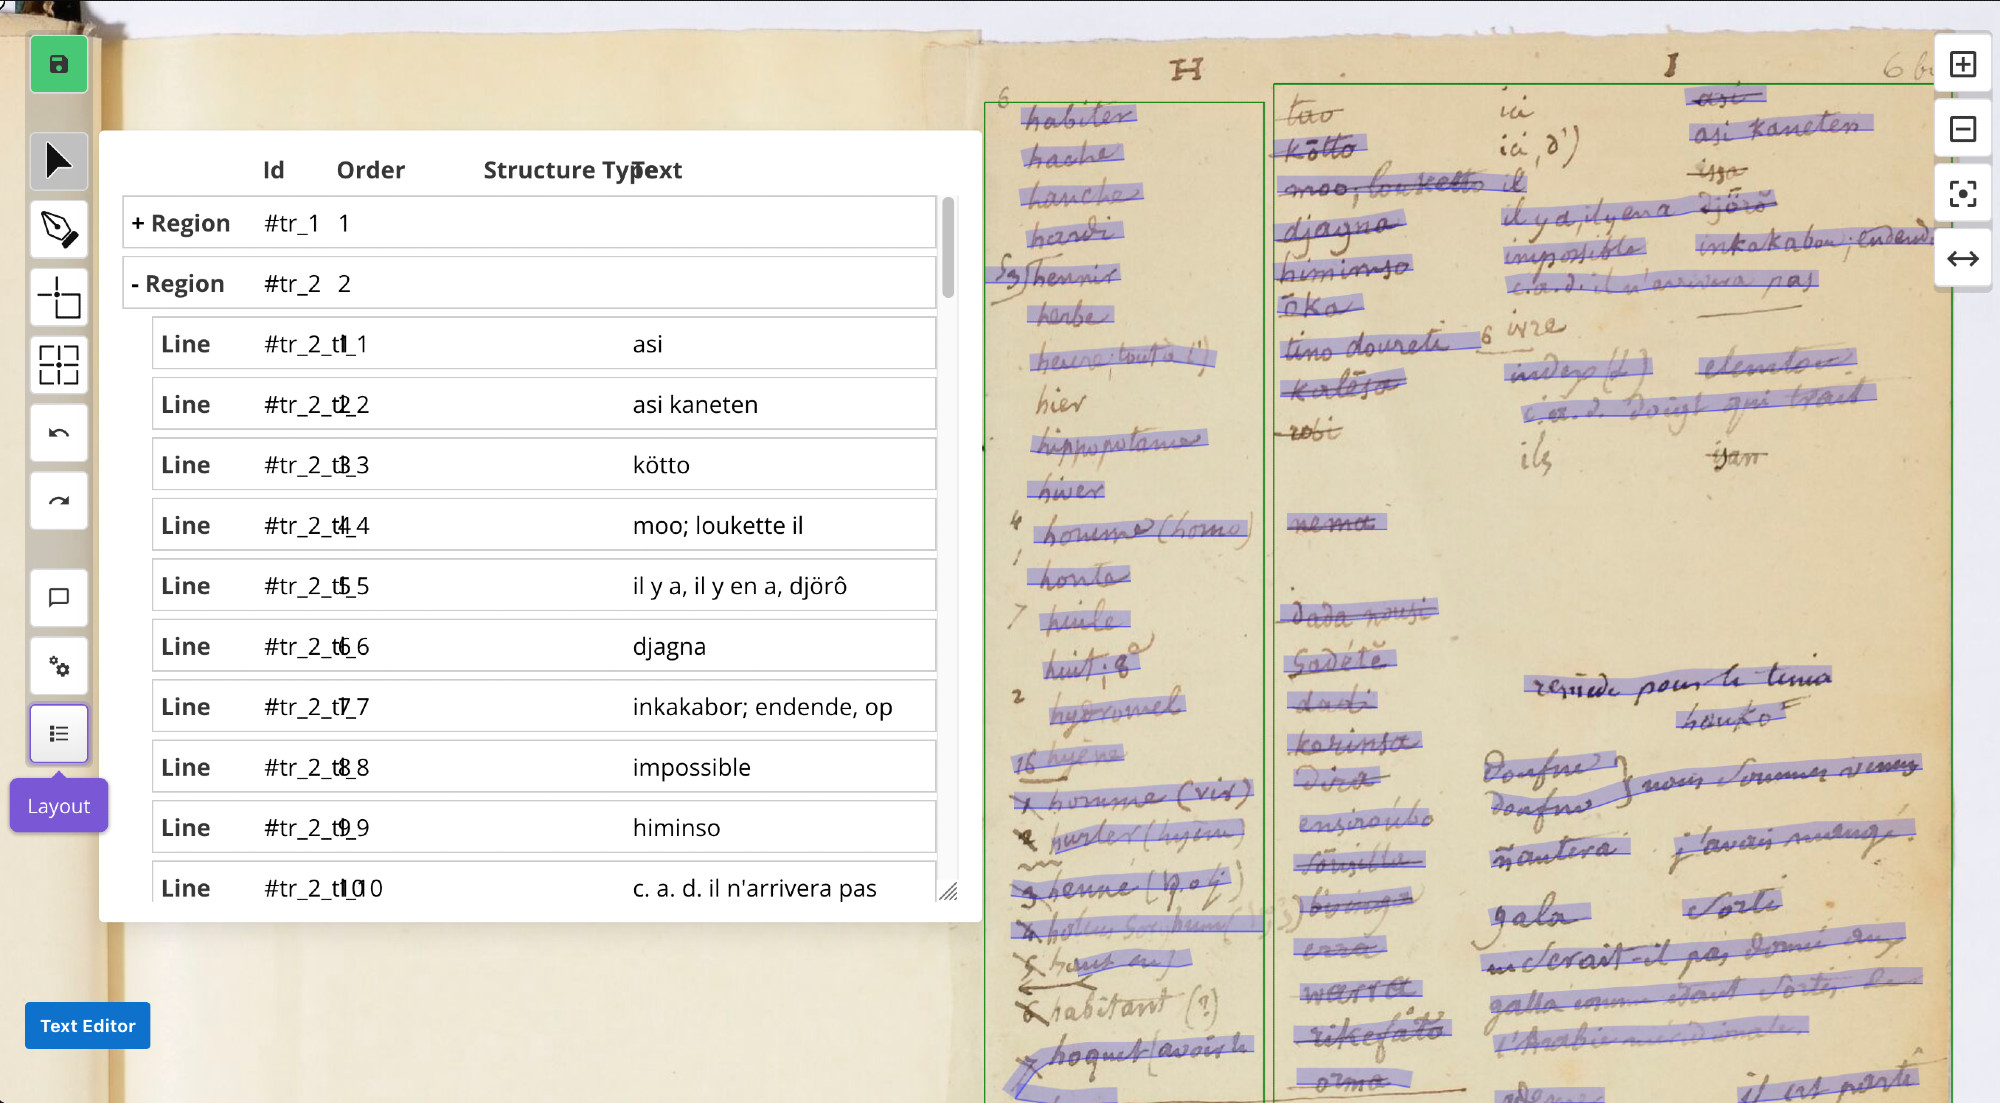Expand Region #tr_1 in the list

tap(138, 223)
